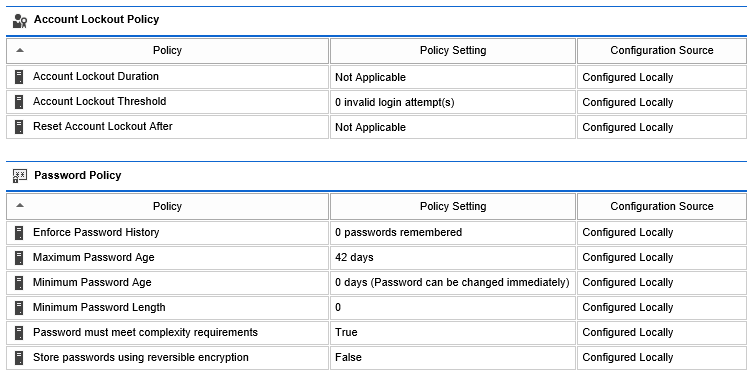
Task: Click Policy Setting header in Password Policy
Action: point(452,206)
